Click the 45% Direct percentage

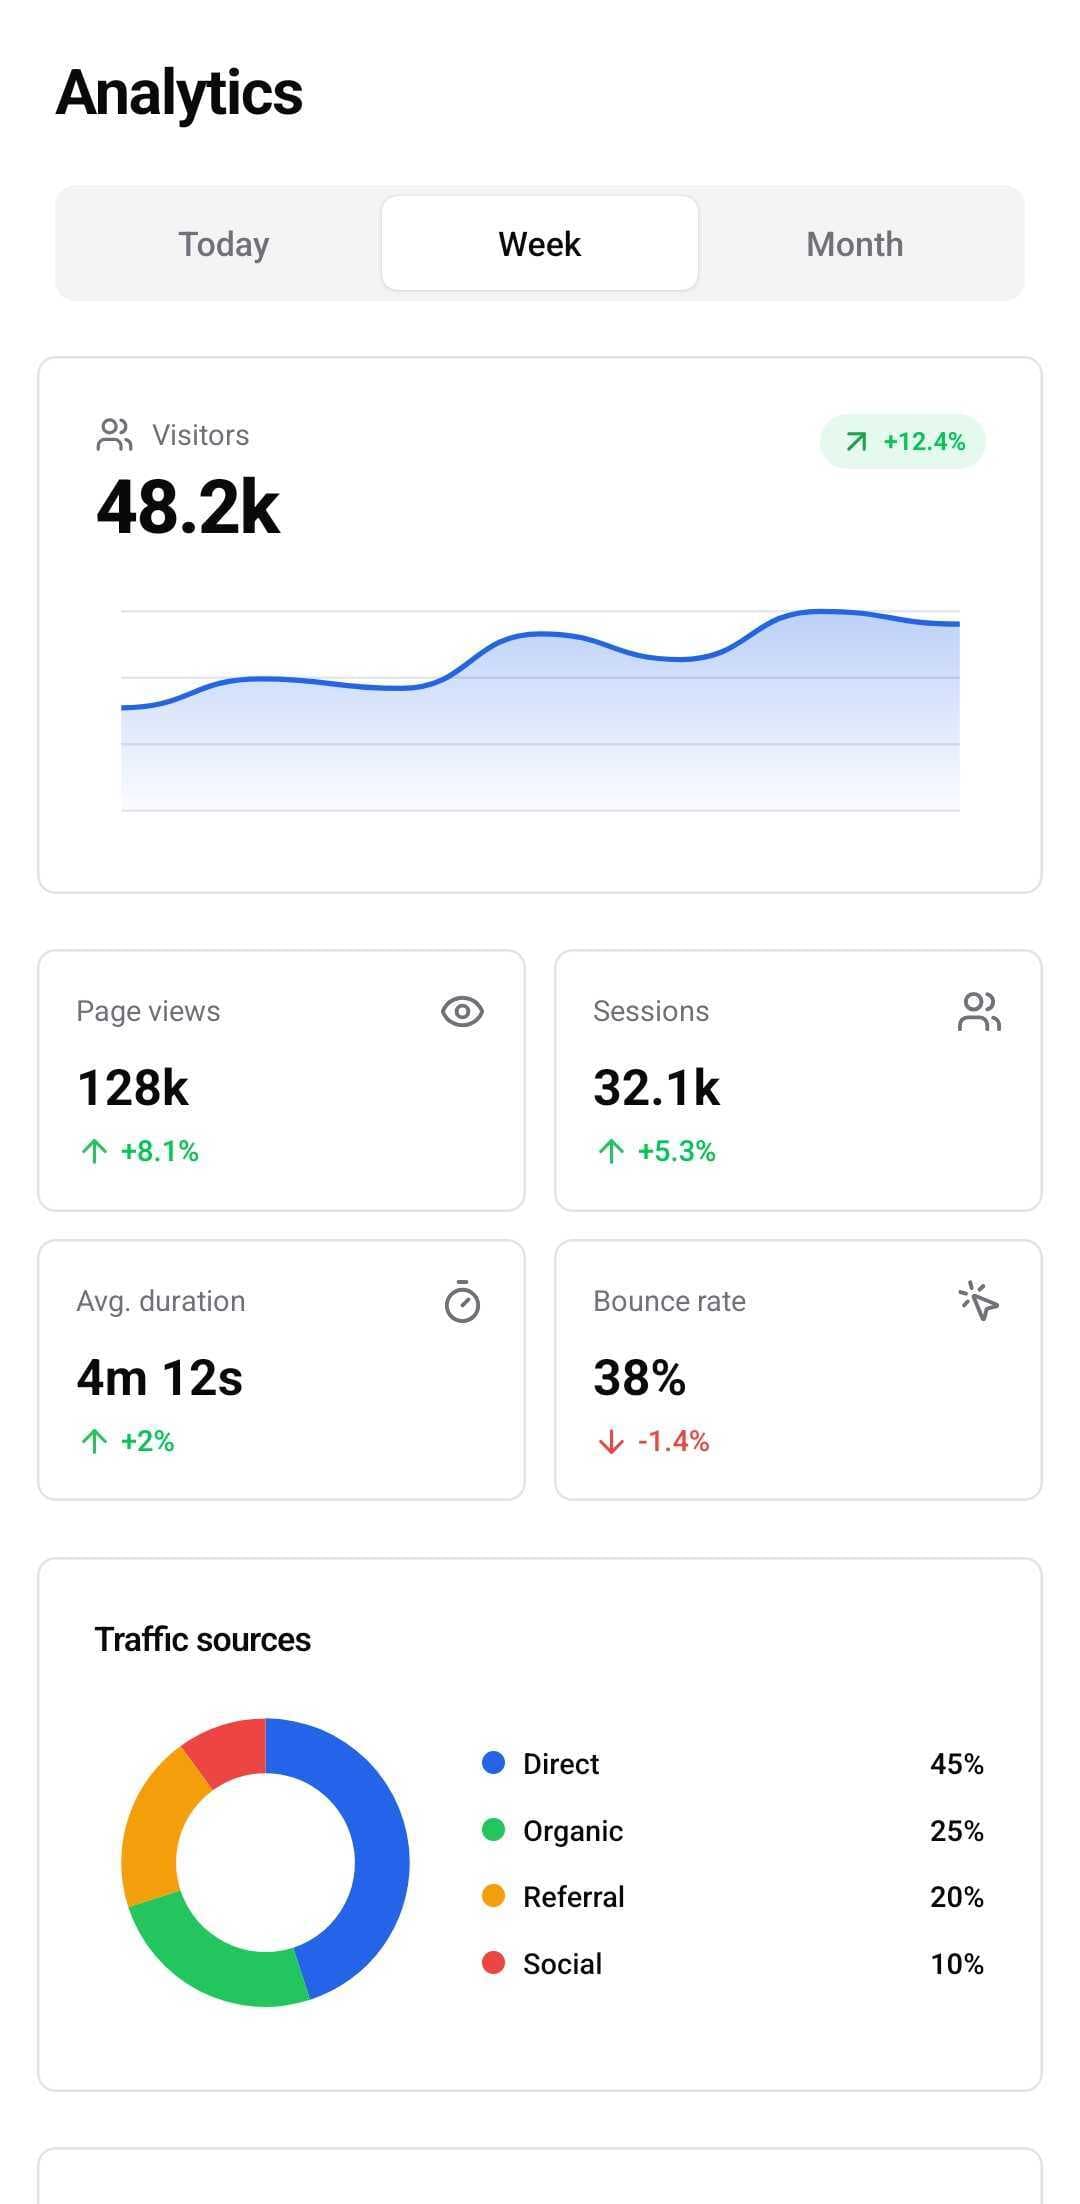coord(957,1763)
